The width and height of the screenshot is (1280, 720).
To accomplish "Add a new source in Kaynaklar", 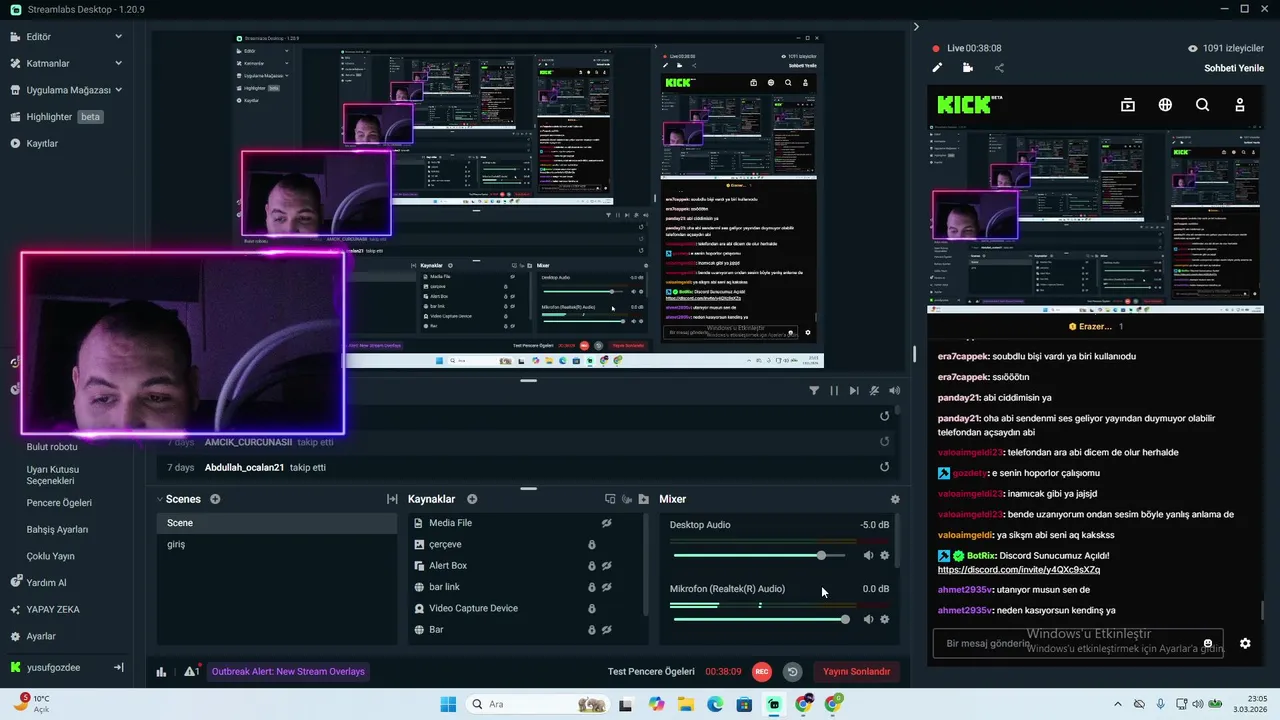I will [472, 499].
